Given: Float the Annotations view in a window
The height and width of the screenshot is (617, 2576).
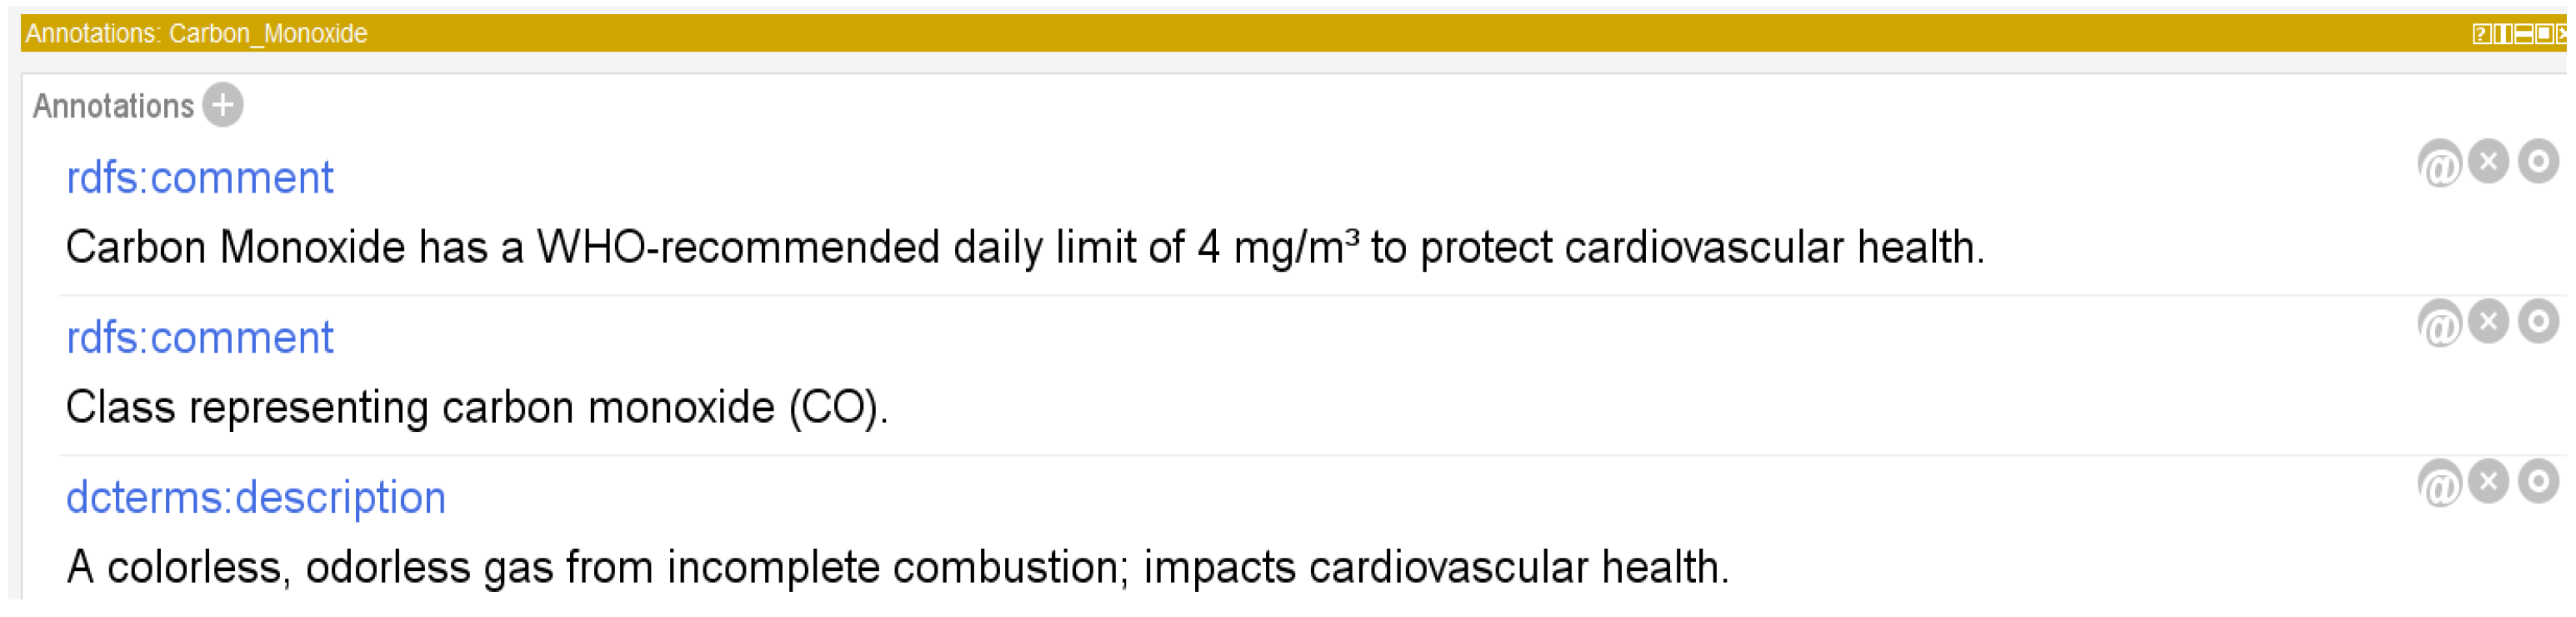Looking at the screenshot, I should point(2545,34).
